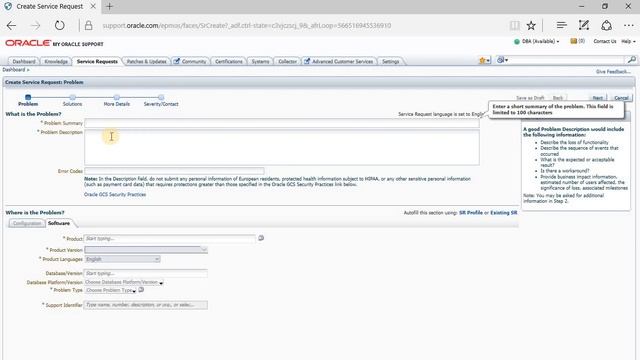
Task: Click the magnifier search button
Action: click(x=631, y=60)
